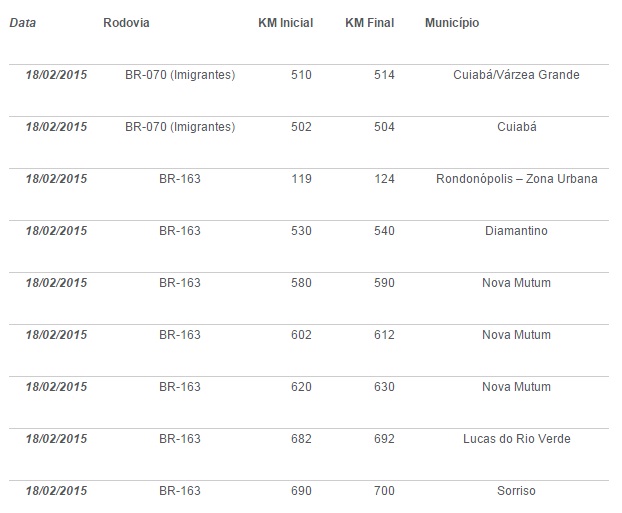The image size is (622, 513).
Task: Click the Data column header
Action: (23, 23)
